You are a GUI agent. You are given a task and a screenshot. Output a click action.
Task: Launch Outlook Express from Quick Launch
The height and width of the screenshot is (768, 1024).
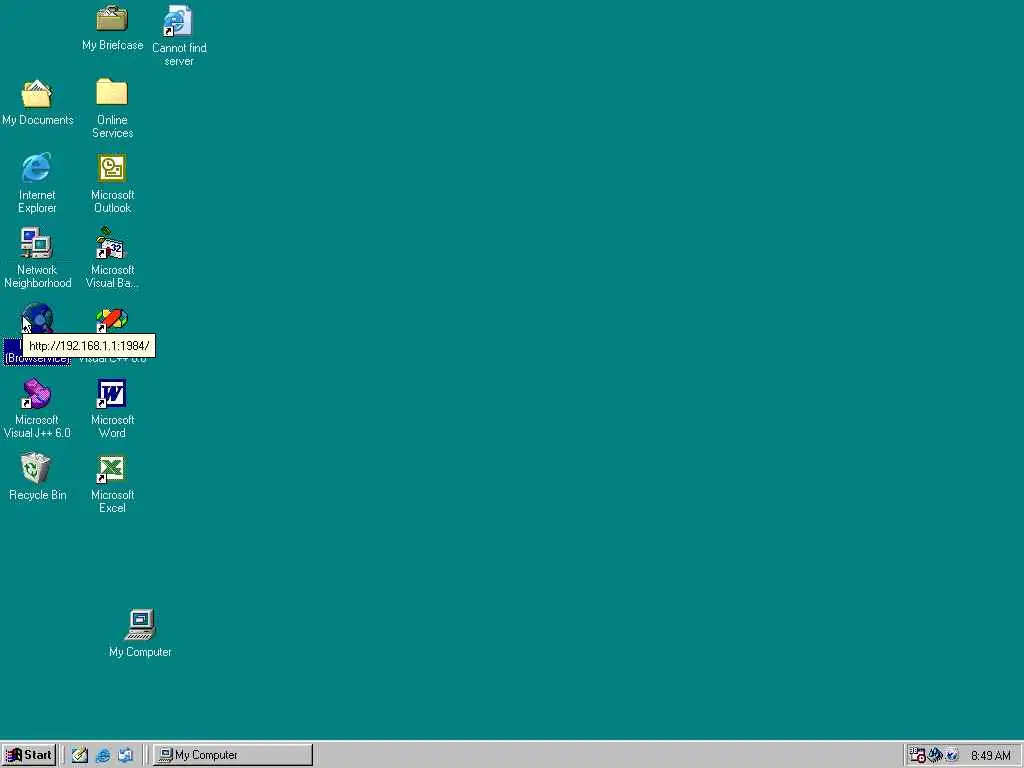click(x=125, y=755)
